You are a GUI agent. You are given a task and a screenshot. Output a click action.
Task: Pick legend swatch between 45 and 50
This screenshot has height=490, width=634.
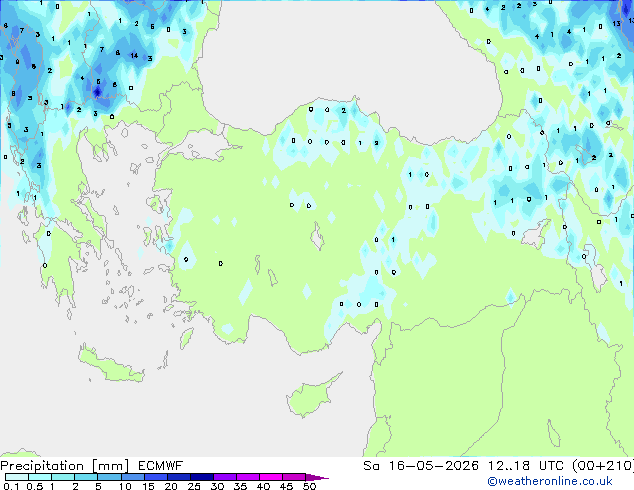tap(294, 477)
